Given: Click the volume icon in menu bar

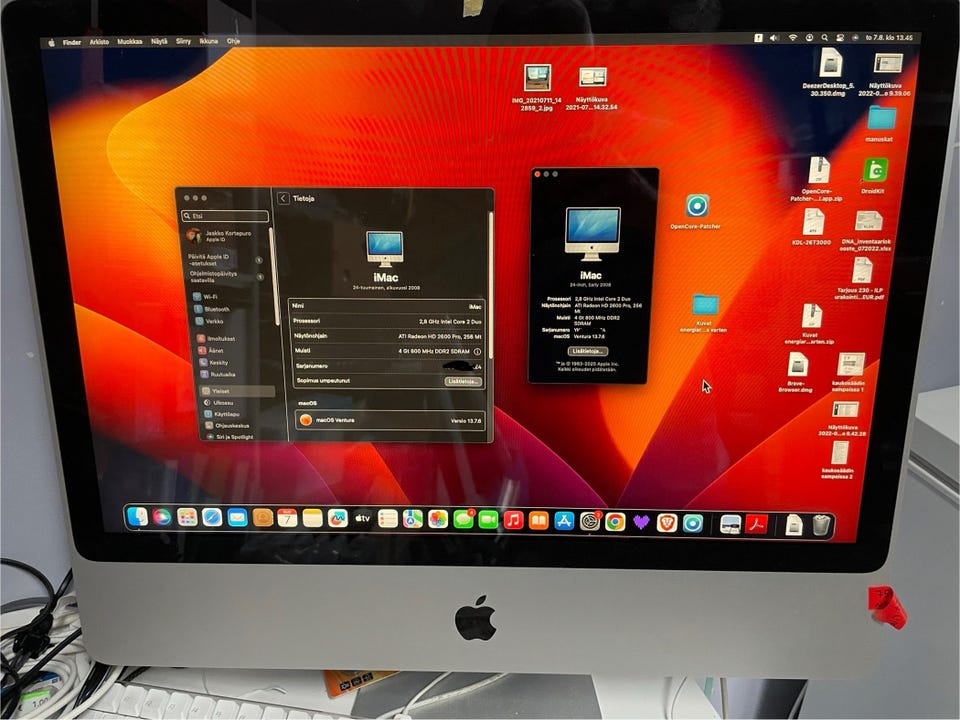Looking at the screenshot, I should tap(774, 38).
